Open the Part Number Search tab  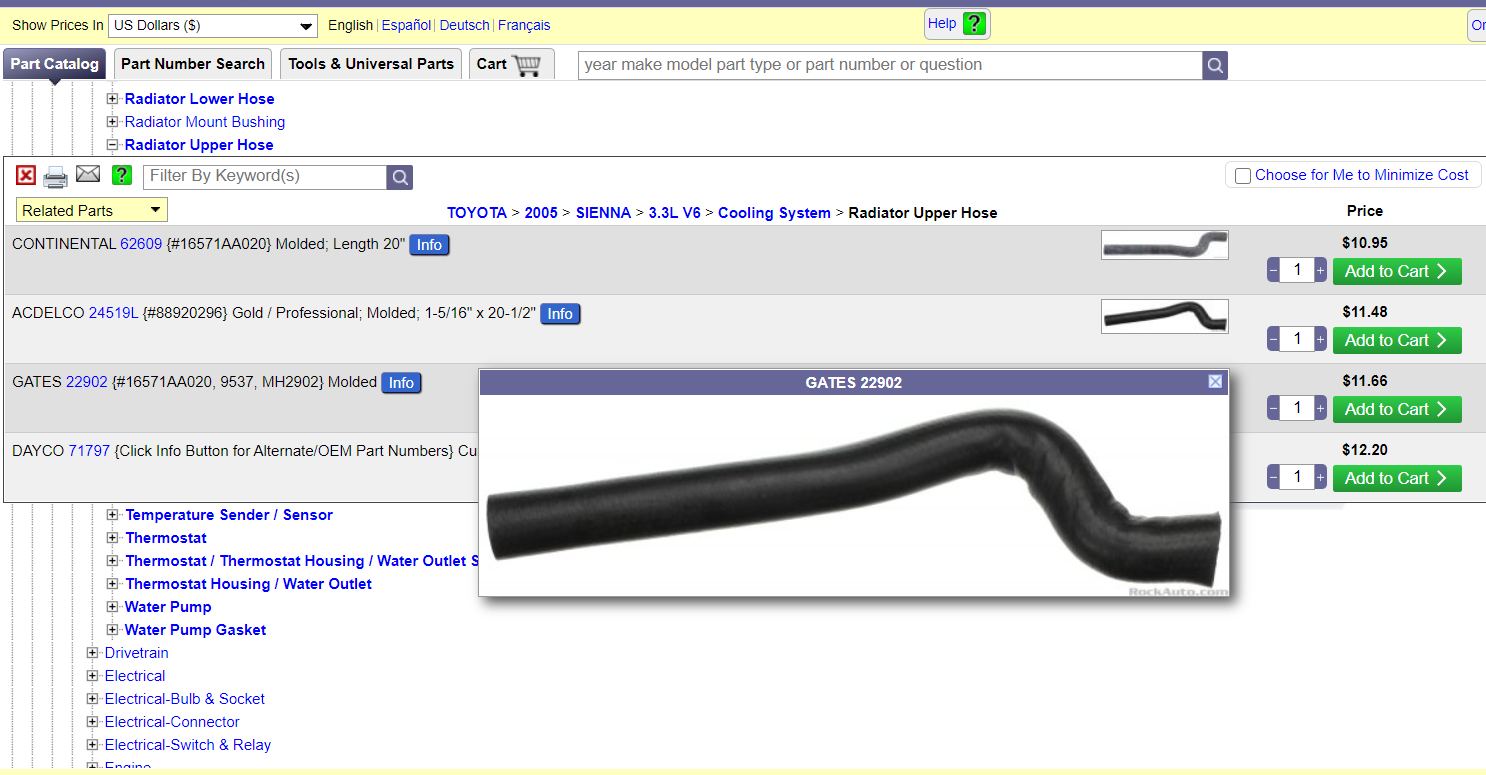click(x=193, y=64)
